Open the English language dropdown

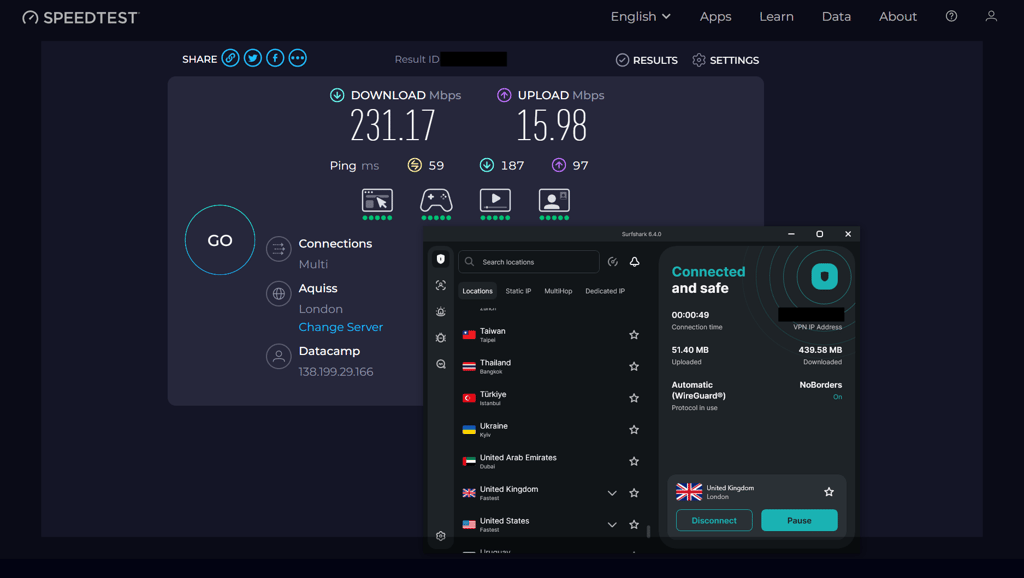pos(640,16)
